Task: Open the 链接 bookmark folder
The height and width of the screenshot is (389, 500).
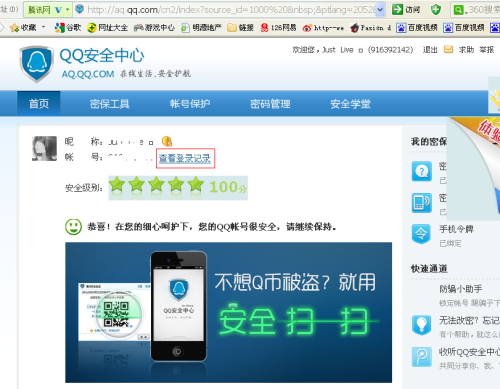Action: tap(240, 28)
